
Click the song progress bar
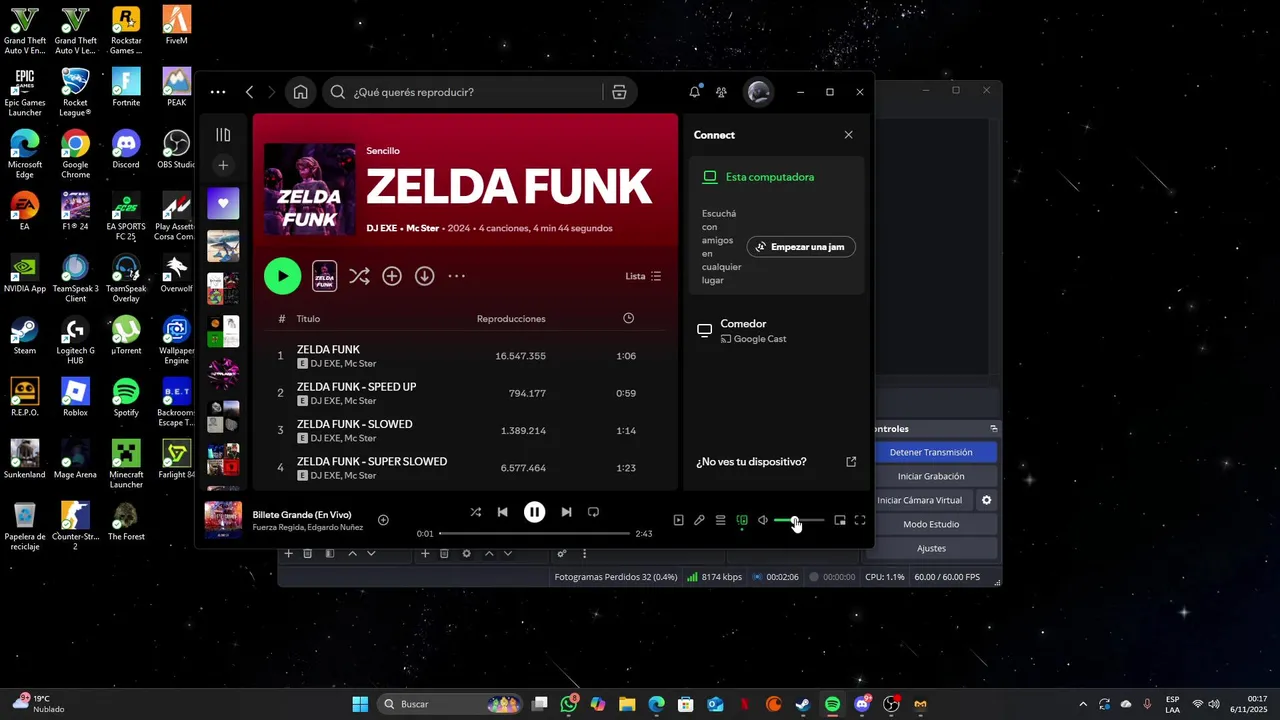tap(534, 534)
